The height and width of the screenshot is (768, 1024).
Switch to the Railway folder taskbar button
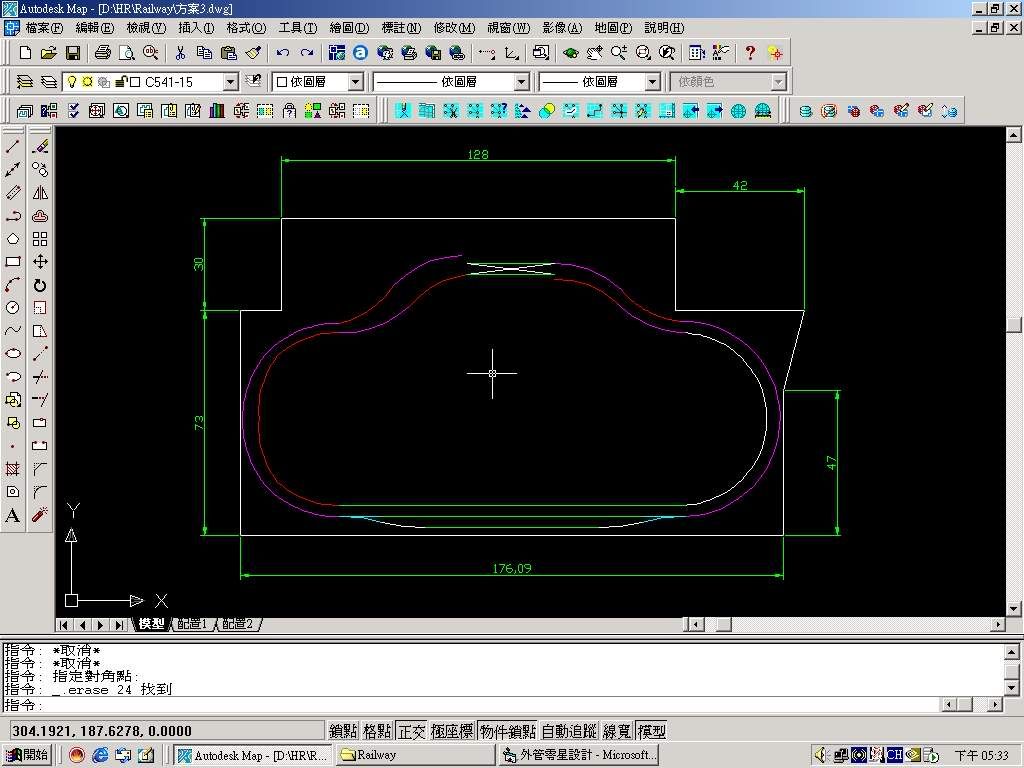pyautogui.click(x=414, y=755)
